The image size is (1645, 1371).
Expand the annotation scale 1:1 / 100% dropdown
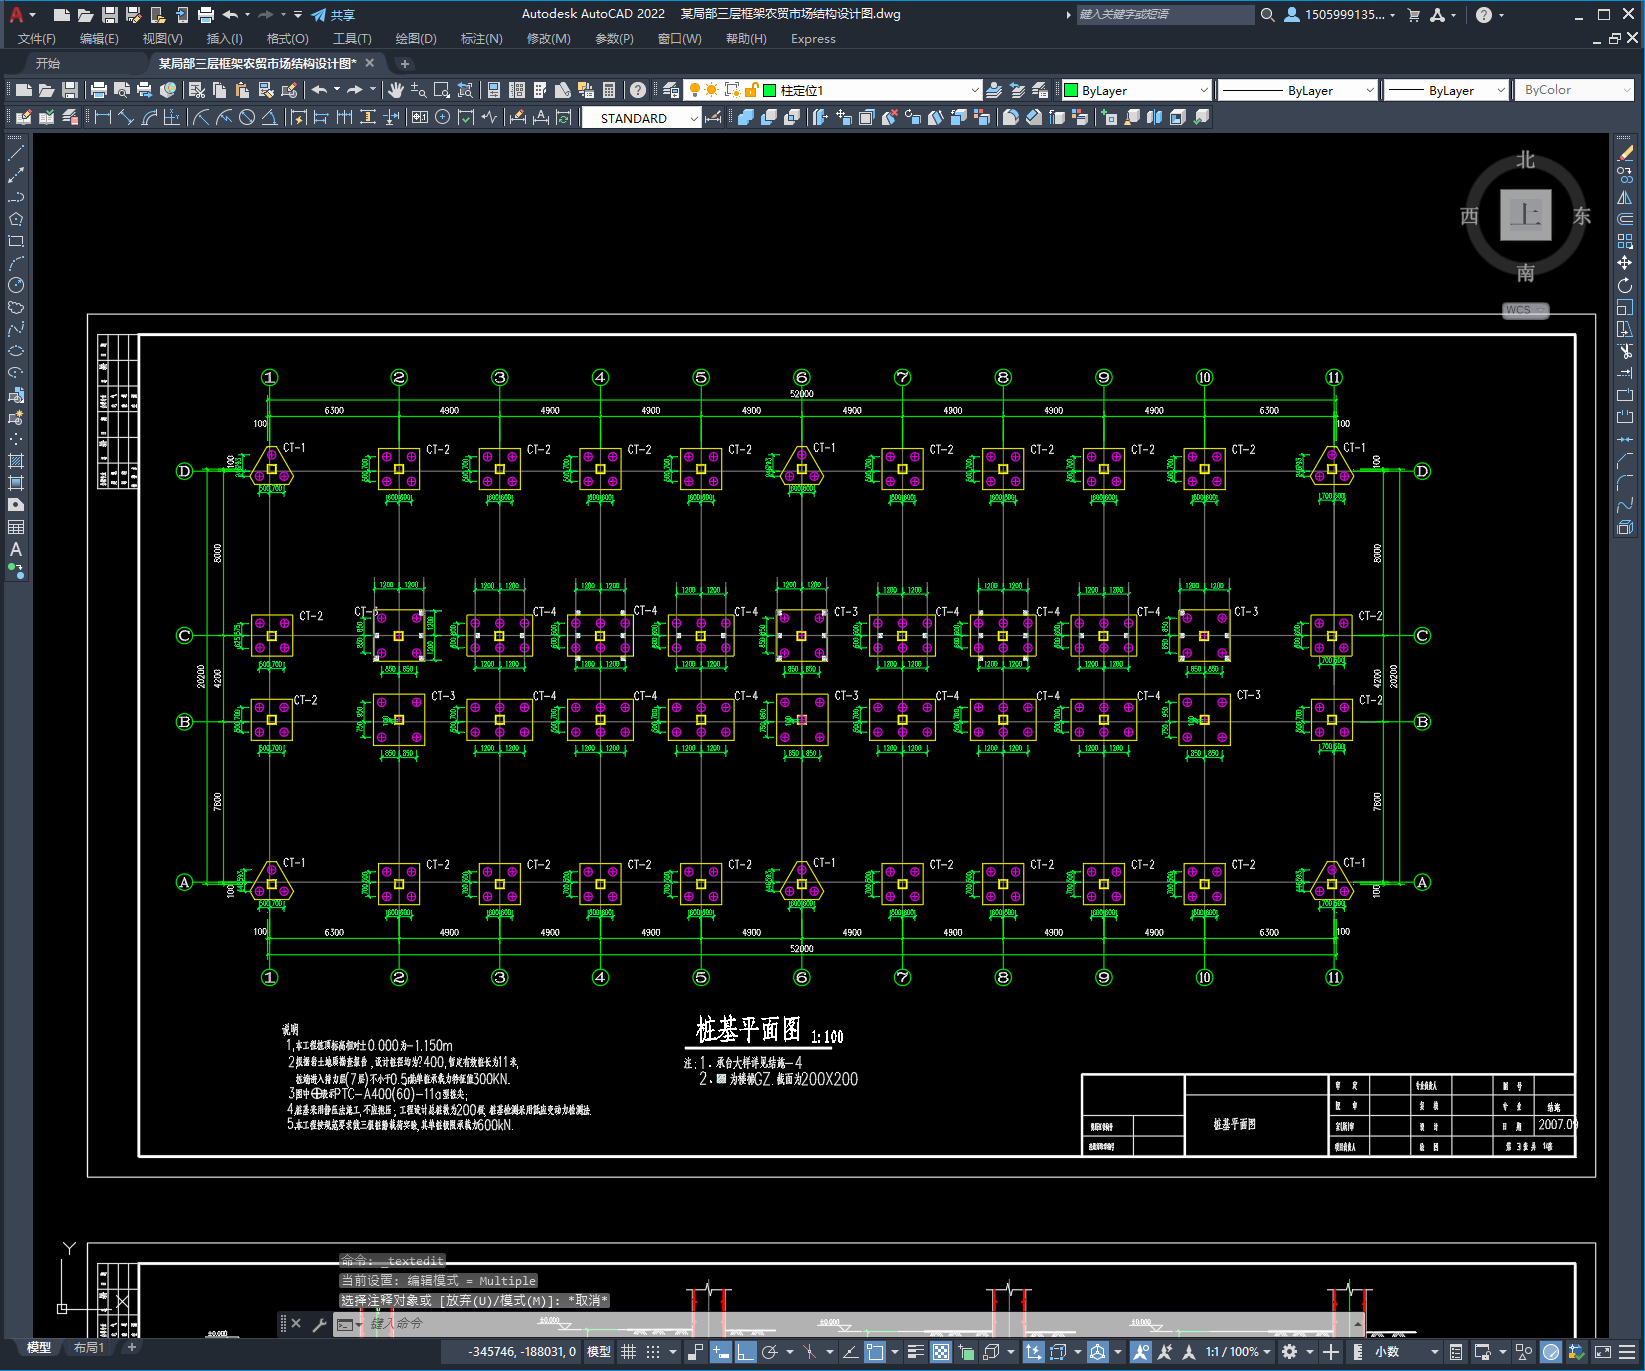click(x=1238, y=1352)
